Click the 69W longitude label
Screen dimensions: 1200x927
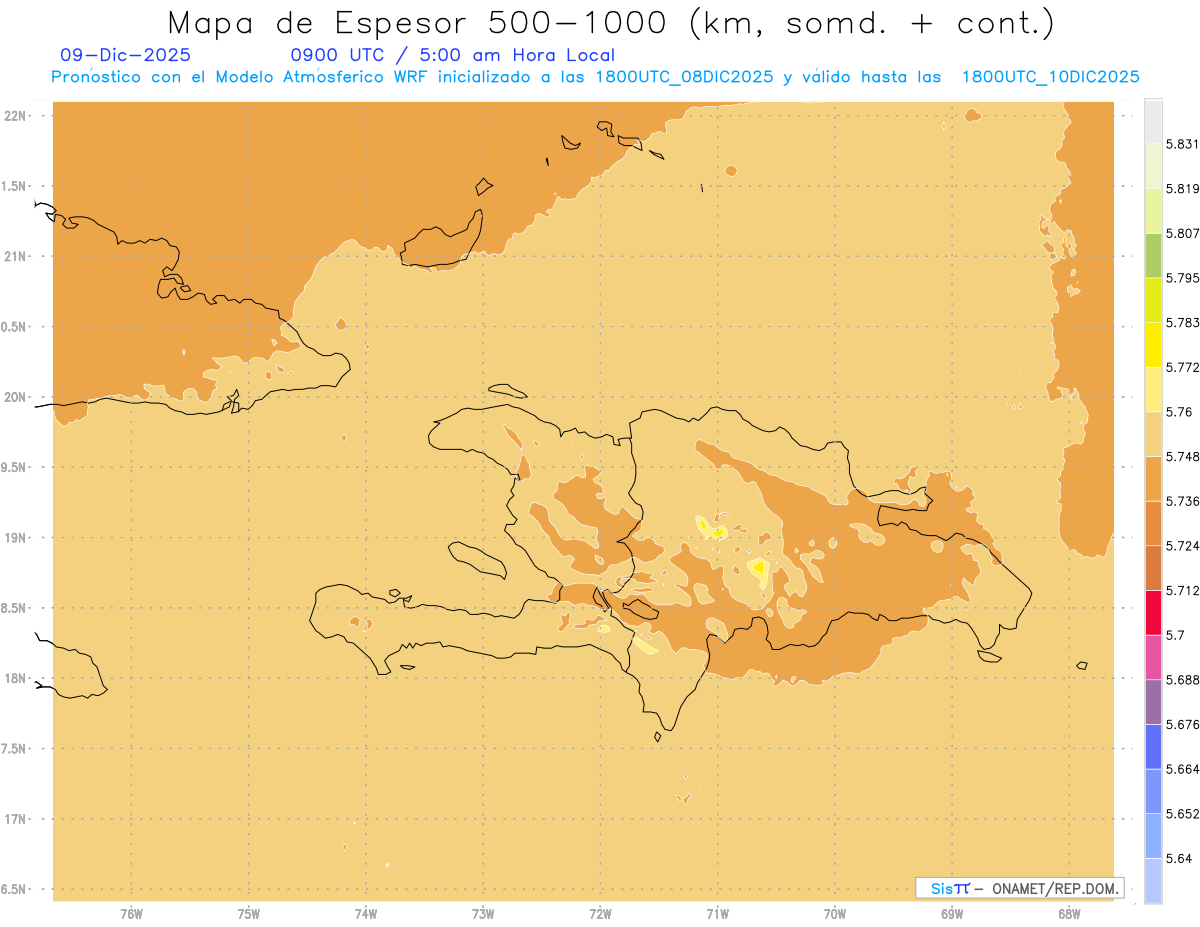pos(952,914)
